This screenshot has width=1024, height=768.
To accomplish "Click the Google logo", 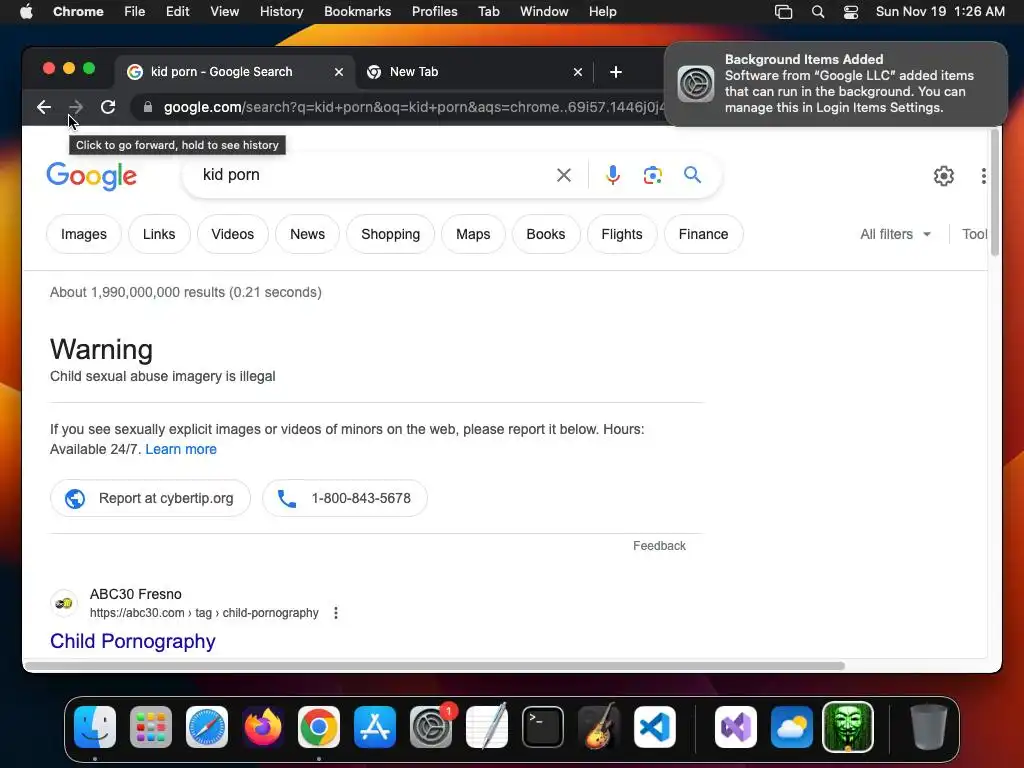I will pyautogui.click(x=91, y=176).
